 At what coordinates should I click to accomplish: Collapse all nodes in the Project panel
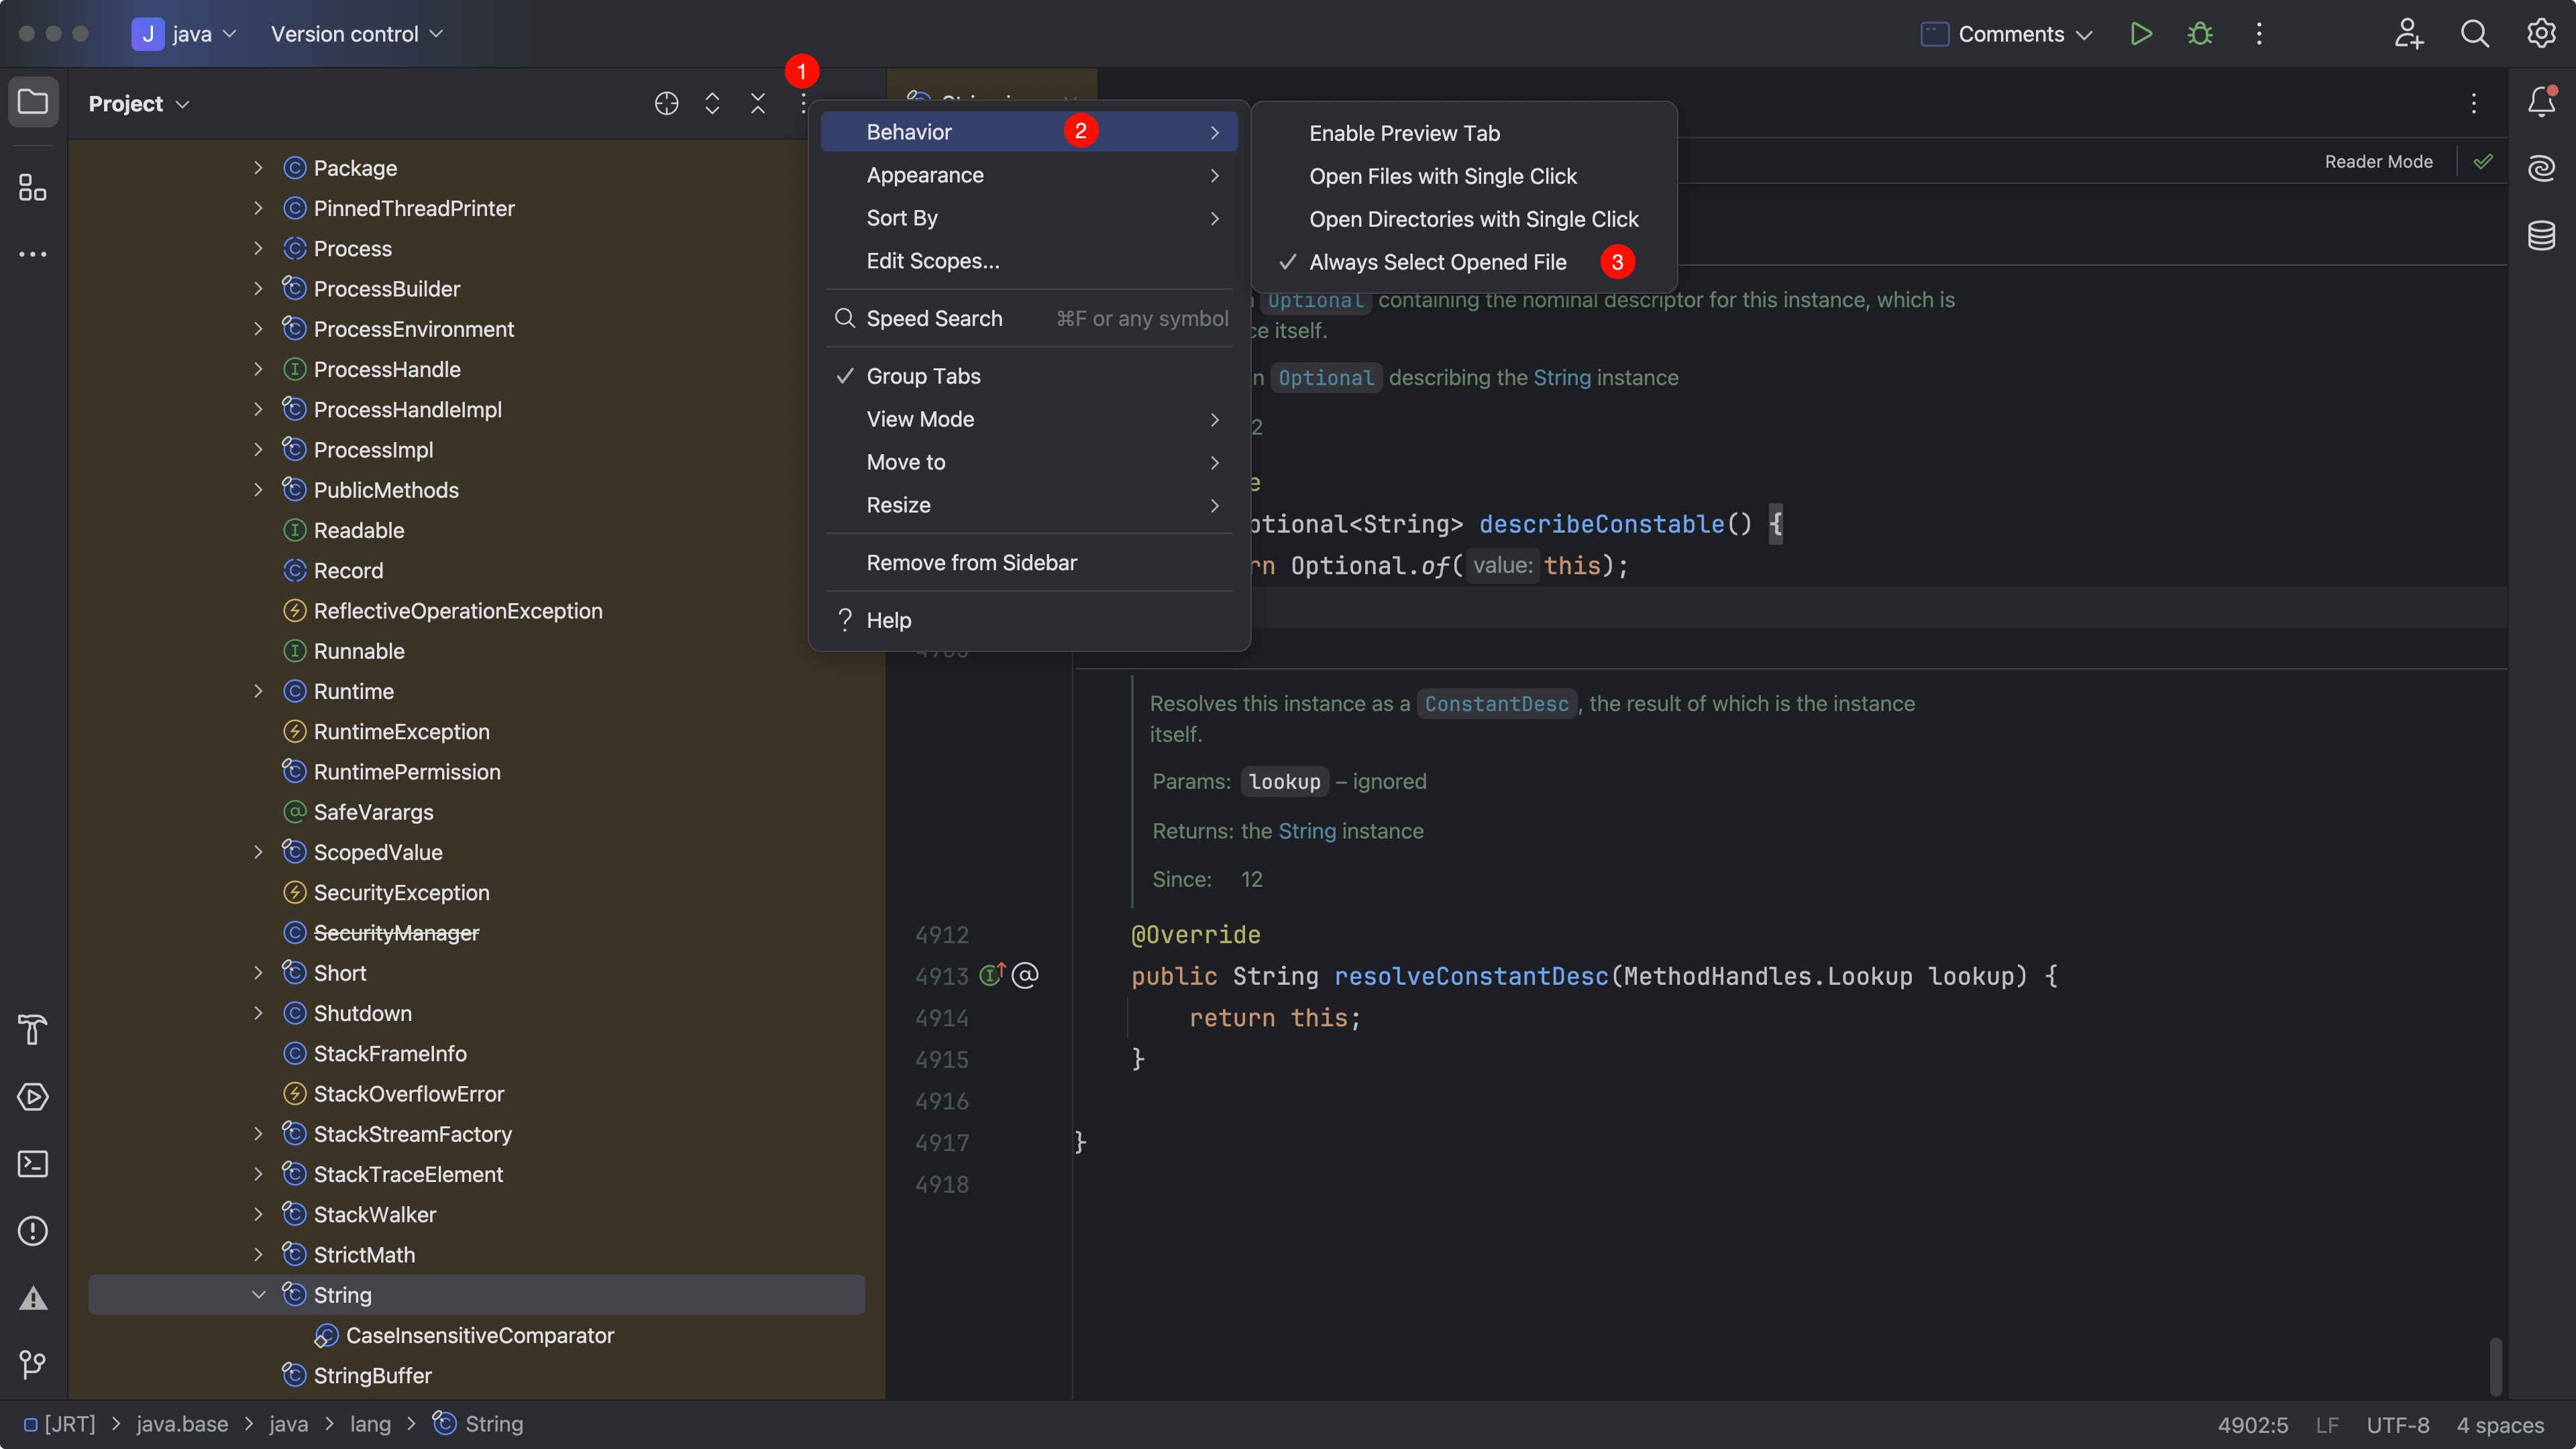point(757,104)
